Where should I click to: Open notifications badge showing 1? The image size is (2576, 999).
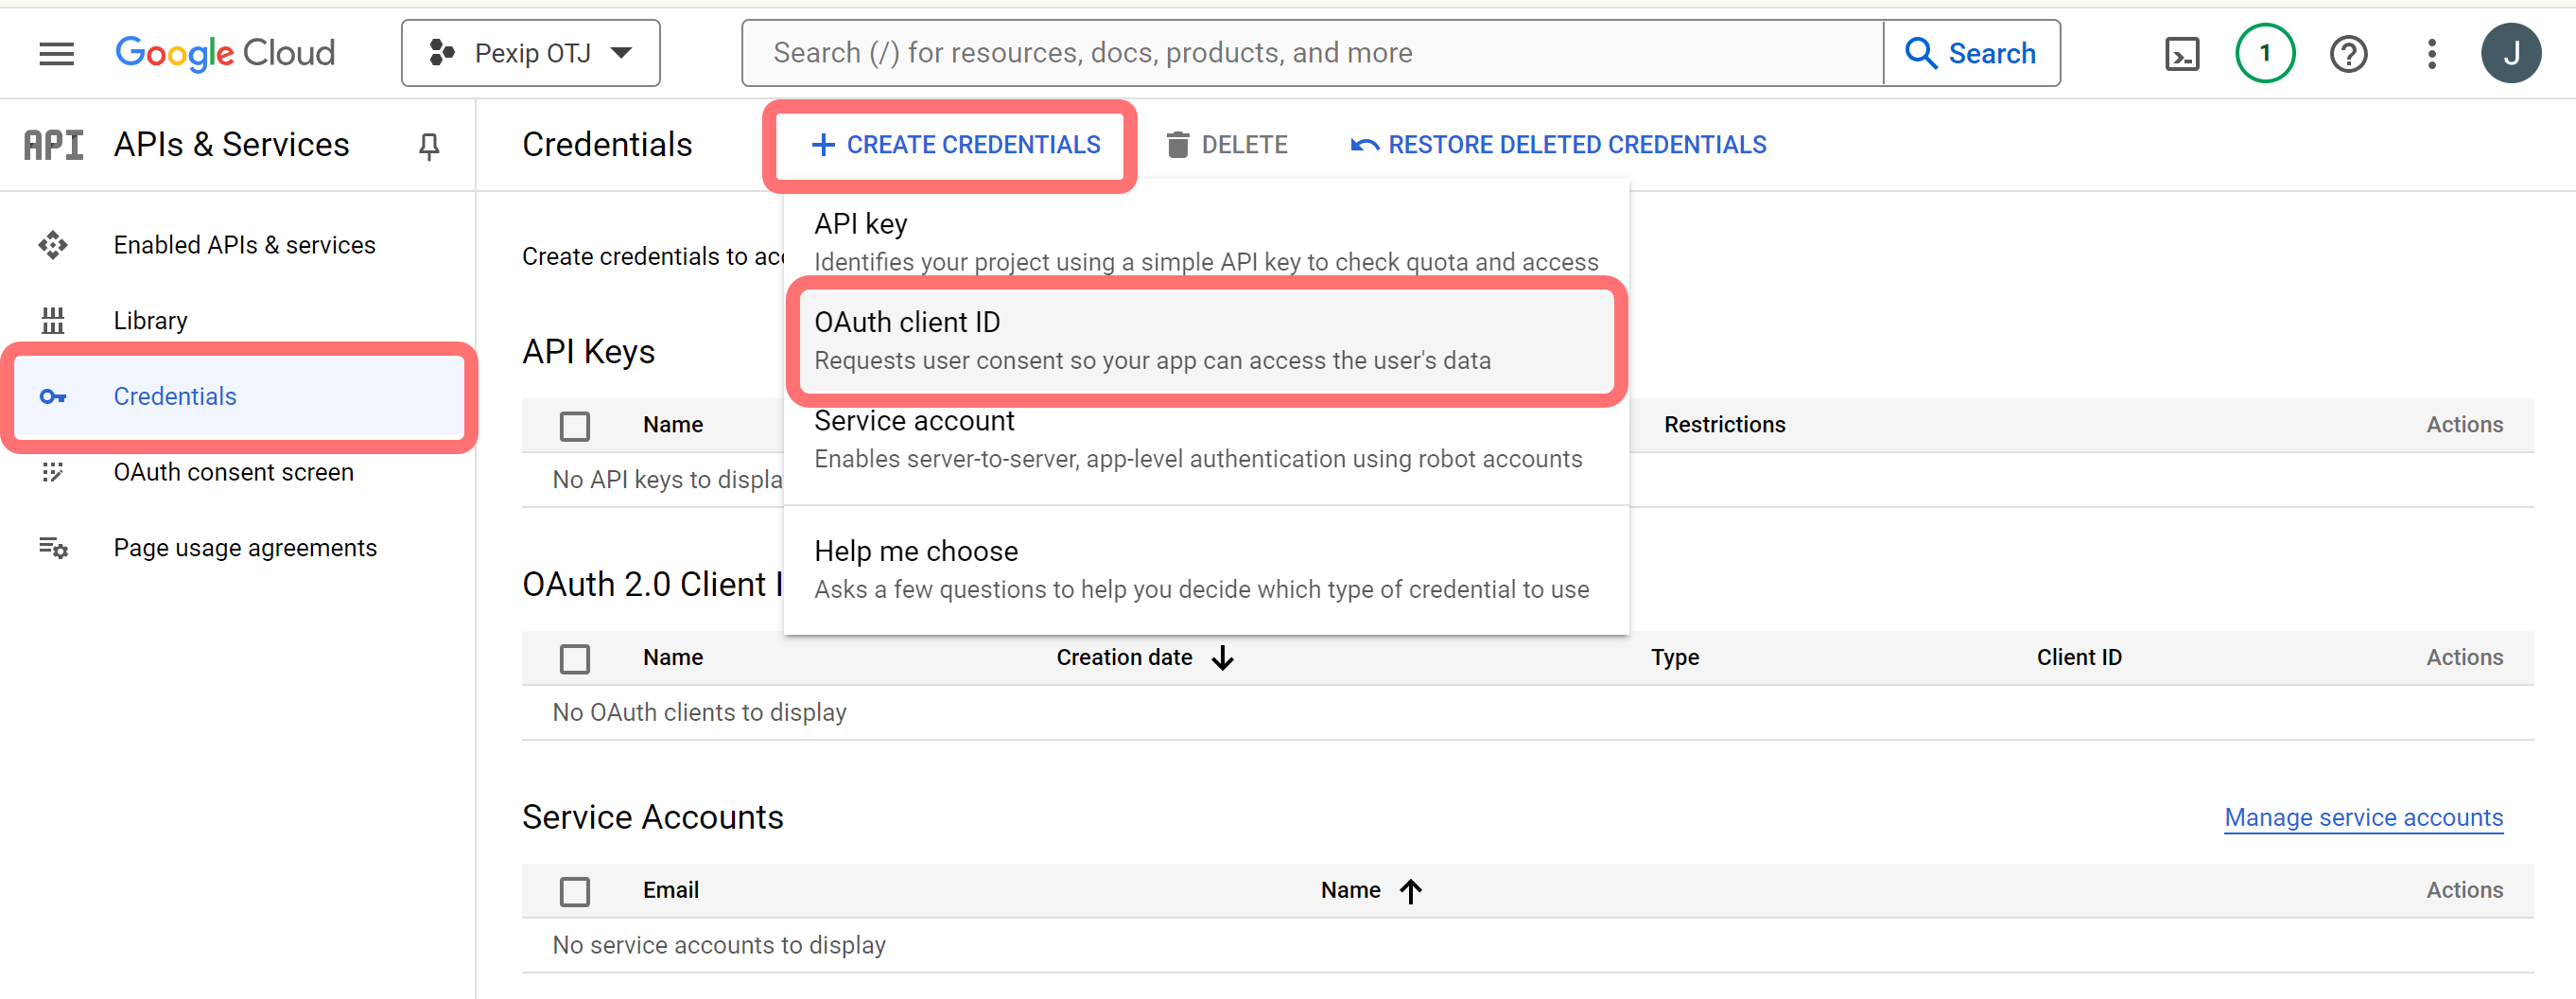click(x=2264, y=53)
